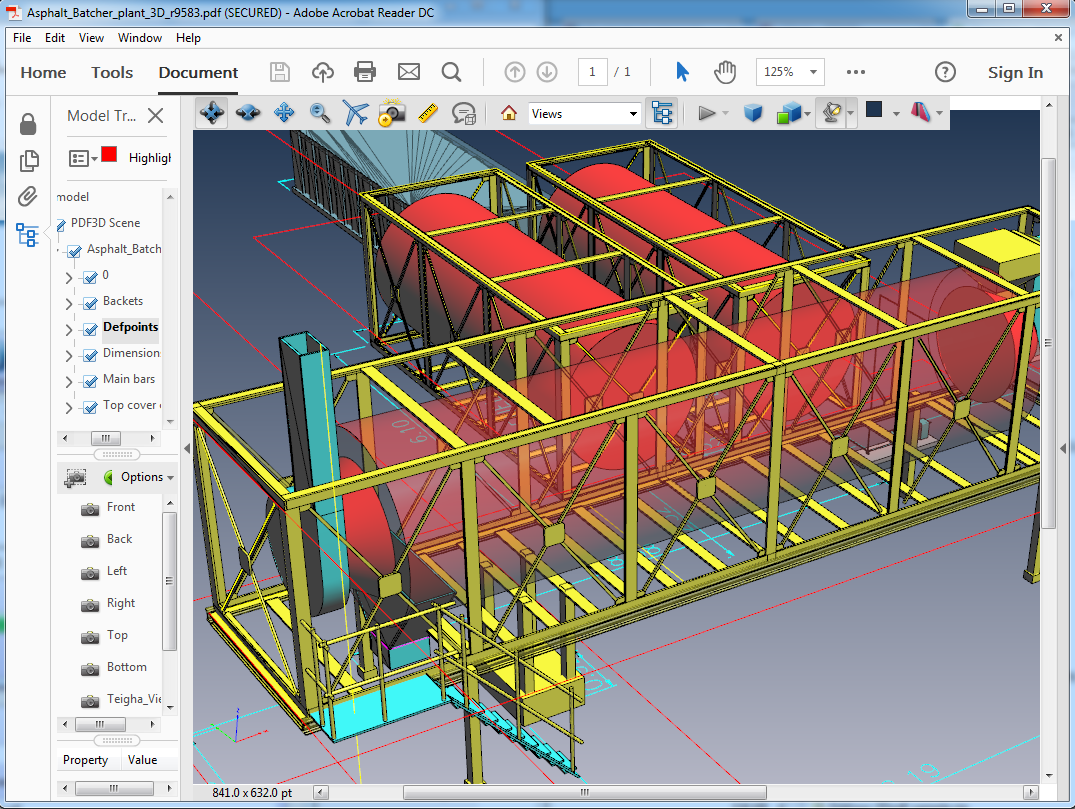Toggle the Model Tree button in 3D toolbar
Screen dimensions: 1075x809
coord(661,113)
